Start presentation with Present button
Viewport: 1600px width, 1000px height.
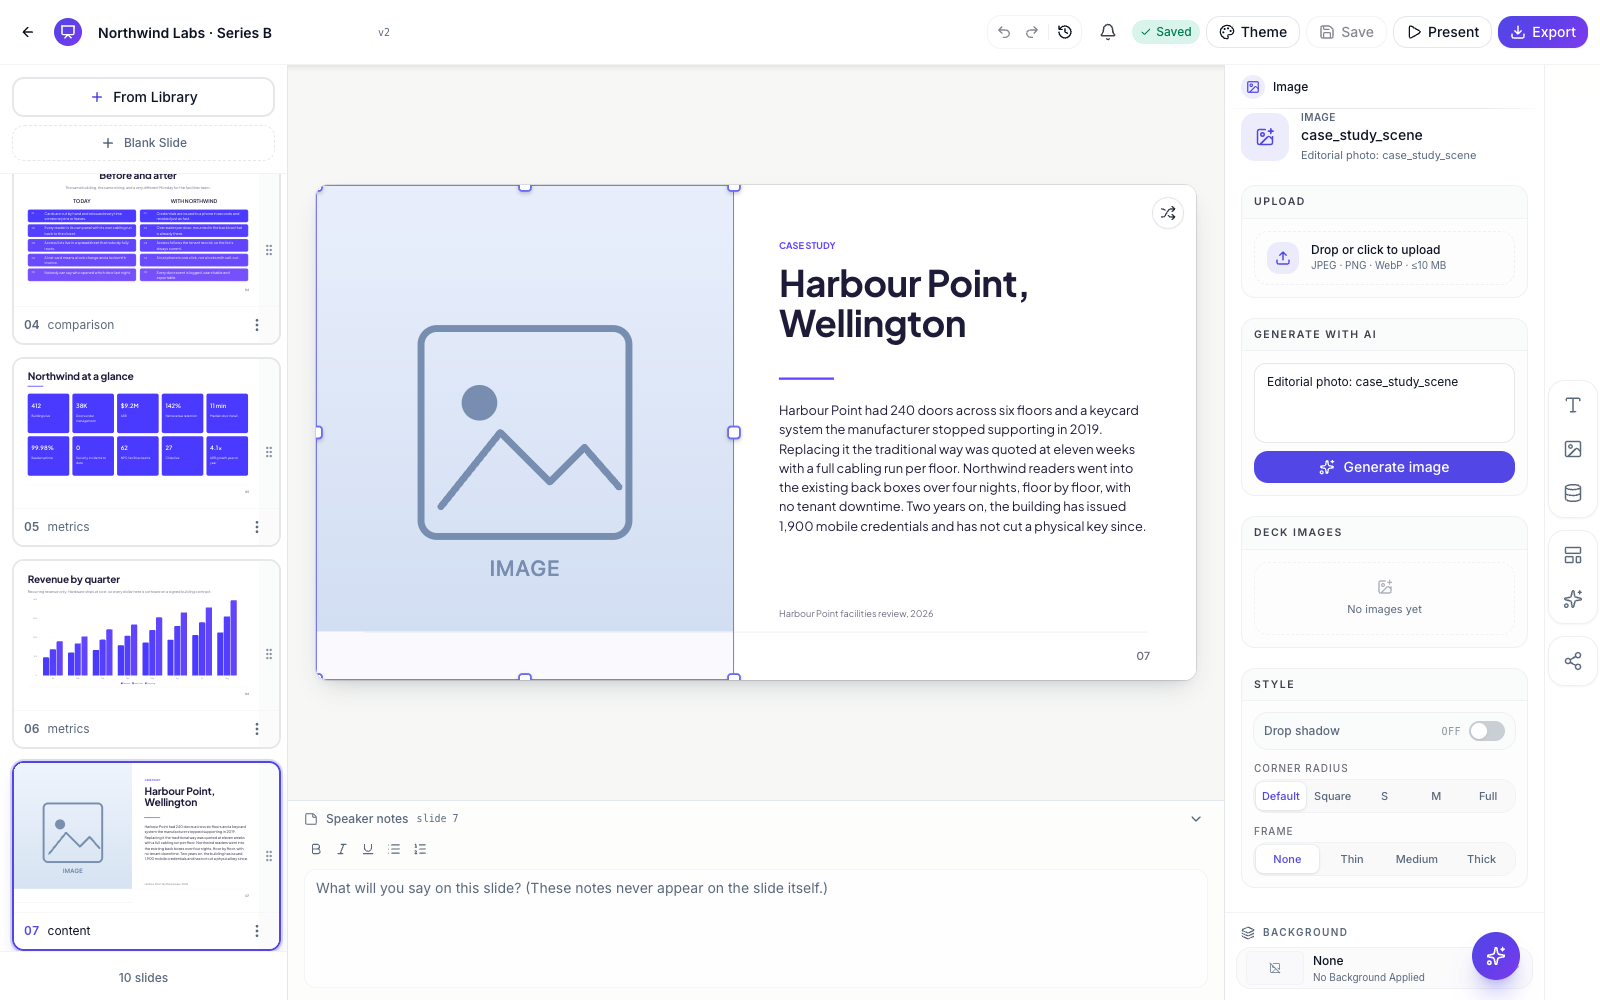1442,32
